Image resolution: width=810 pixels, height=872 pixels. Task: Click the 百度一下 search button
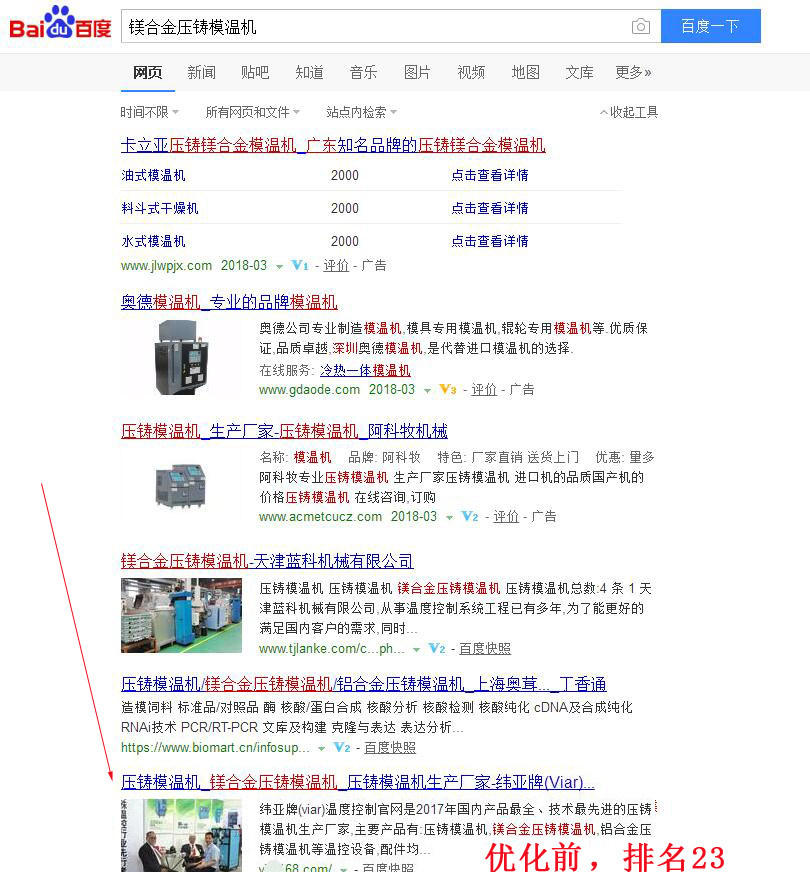coord(710,26)
